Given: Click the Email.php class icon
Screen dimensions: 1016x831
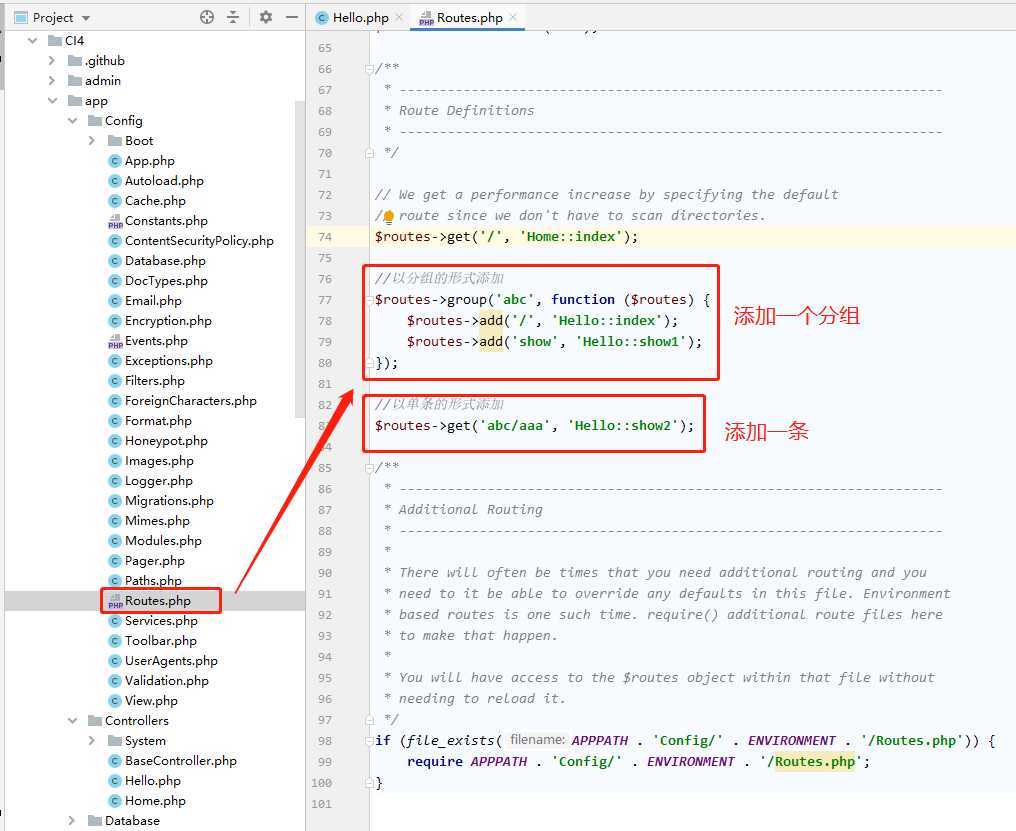Looking at the screenshot, I should pyautogui.click(x=115, y=301).
